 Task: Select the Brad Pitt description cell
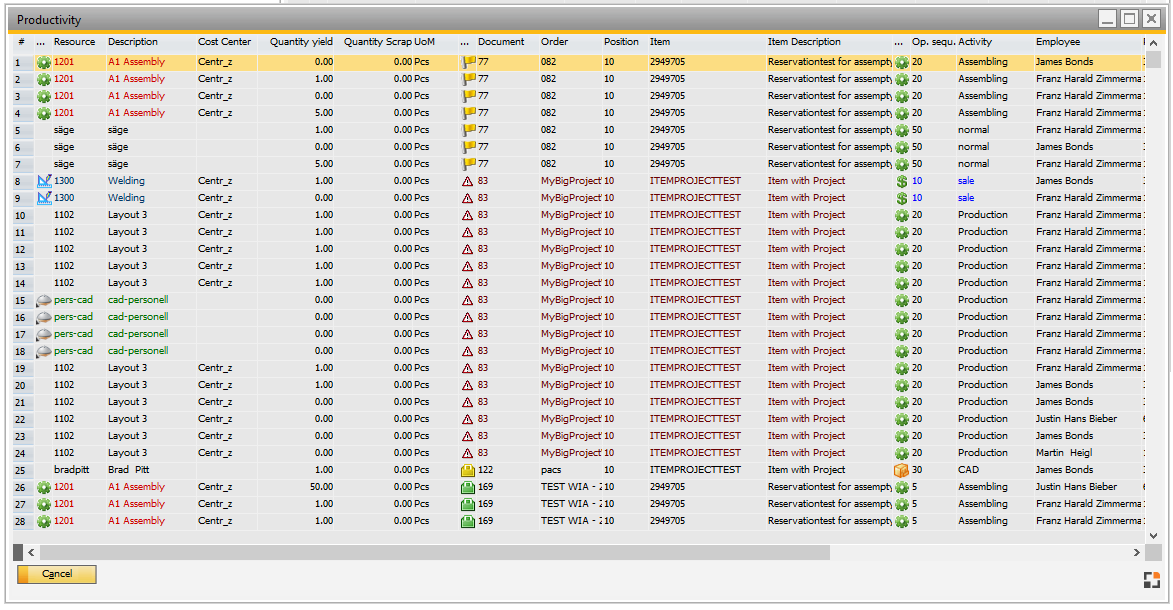(132, 470)
